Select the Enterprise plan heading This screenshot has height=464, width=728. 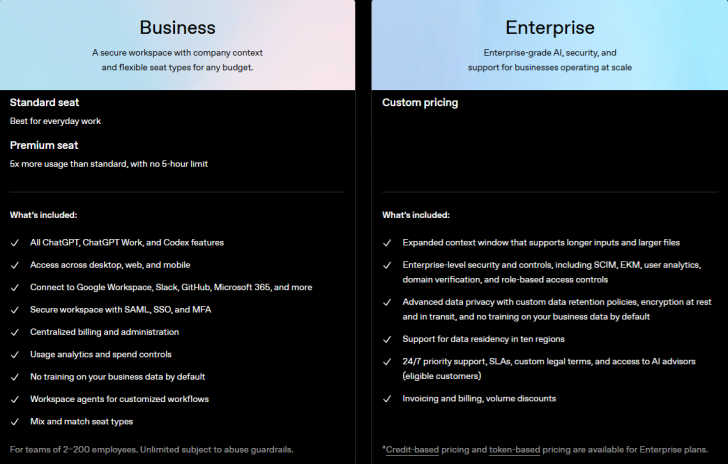550,27
